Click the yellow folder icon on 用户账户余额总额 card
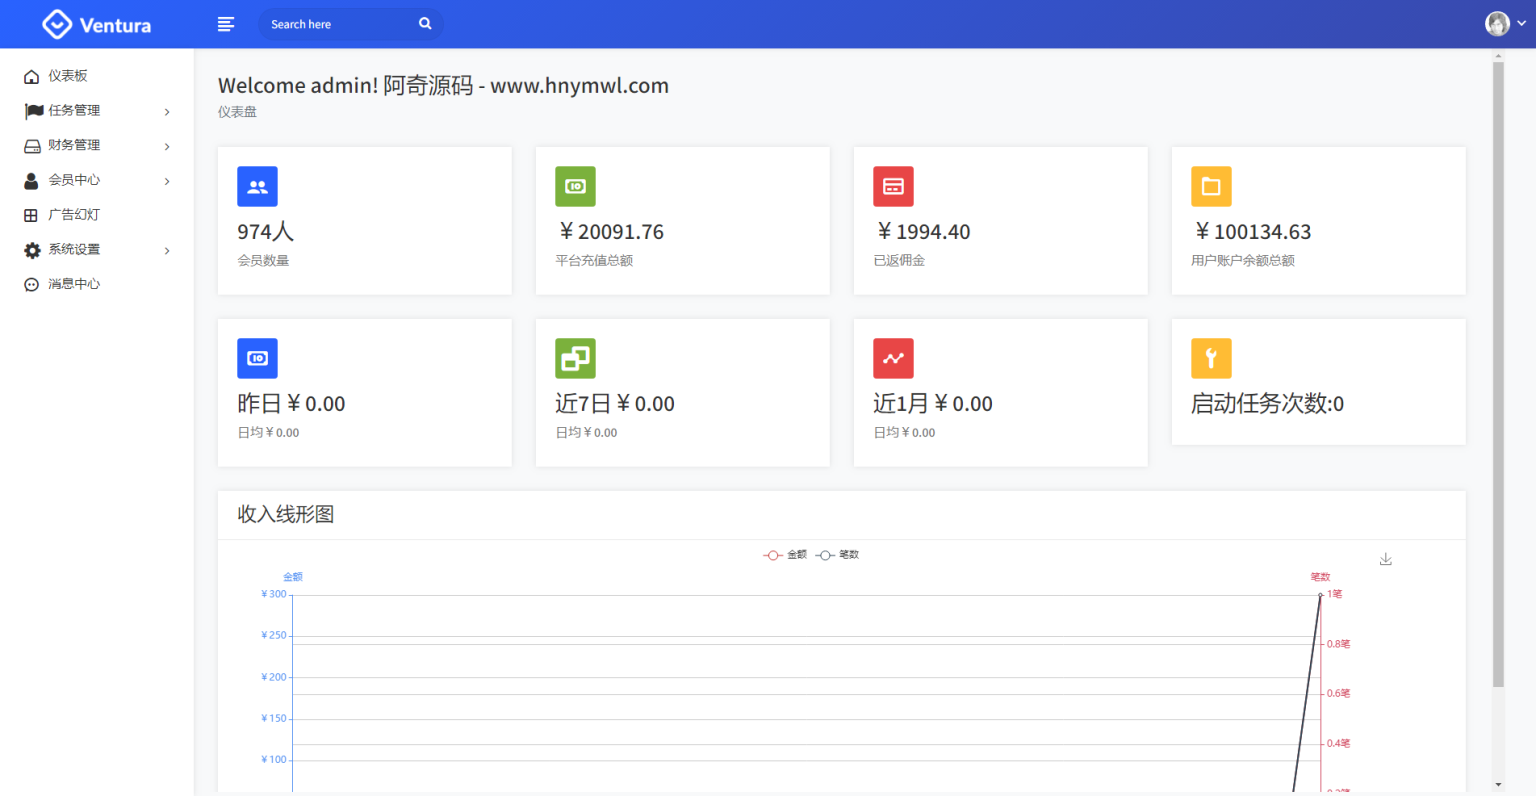The width and height of the screenshot is (1536, 796). [x=1211, y=186]
